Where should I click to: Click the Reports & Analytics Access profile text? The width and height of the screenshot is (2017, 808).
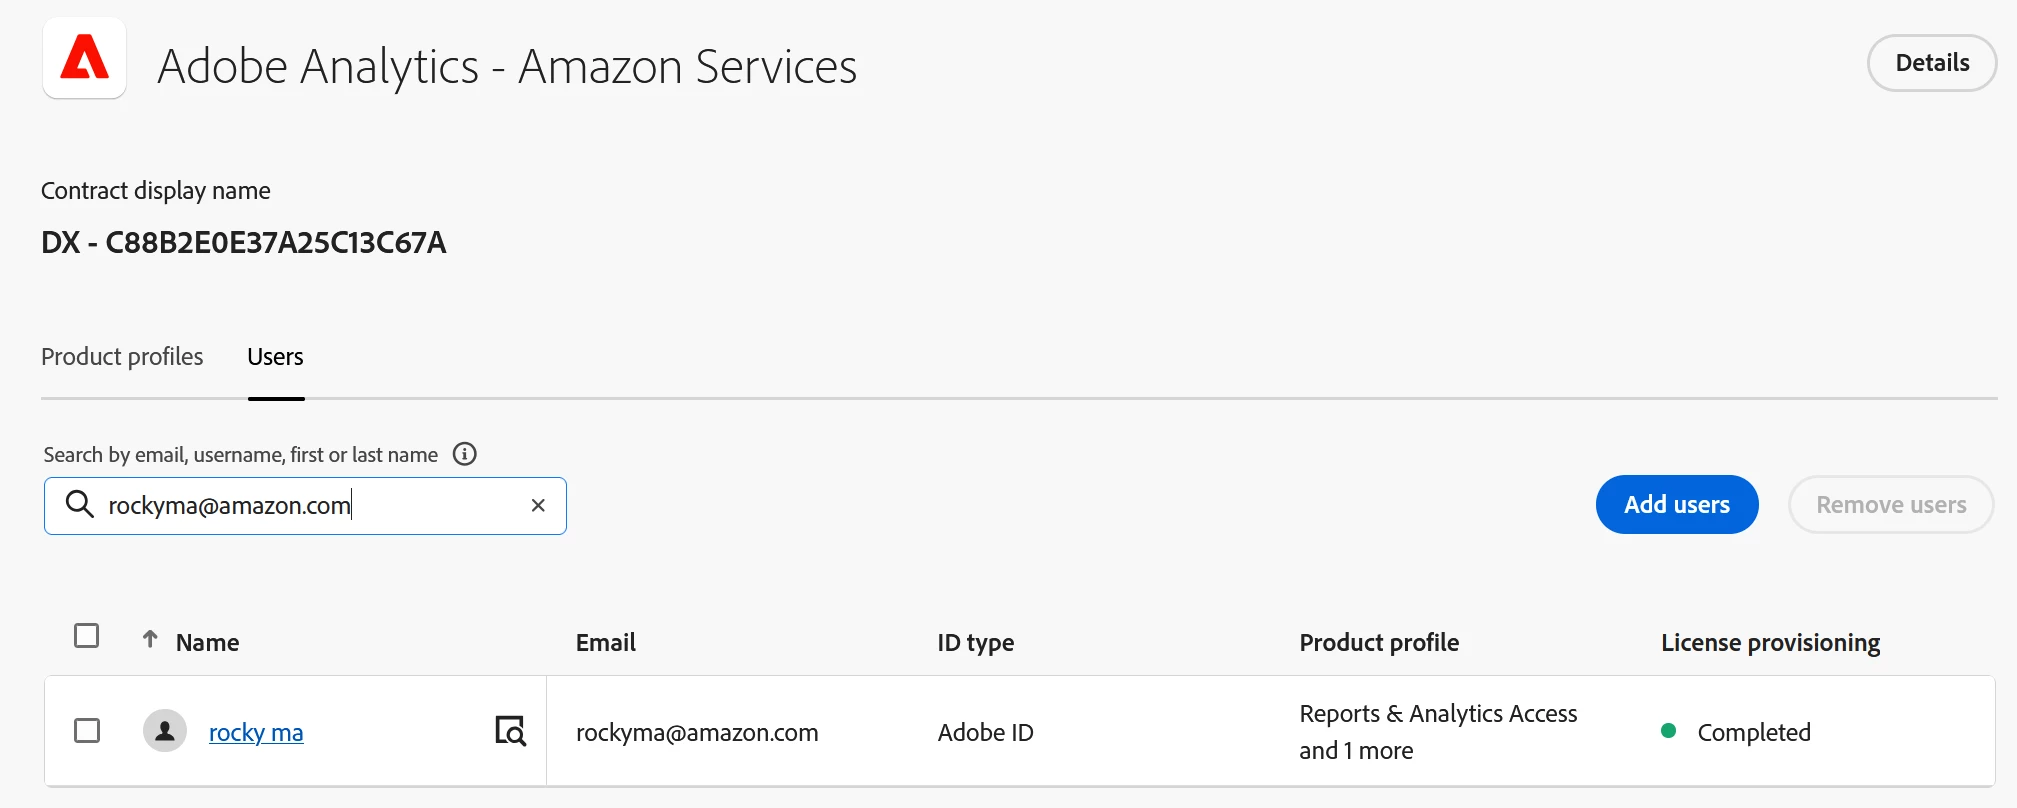point(1437,714)
